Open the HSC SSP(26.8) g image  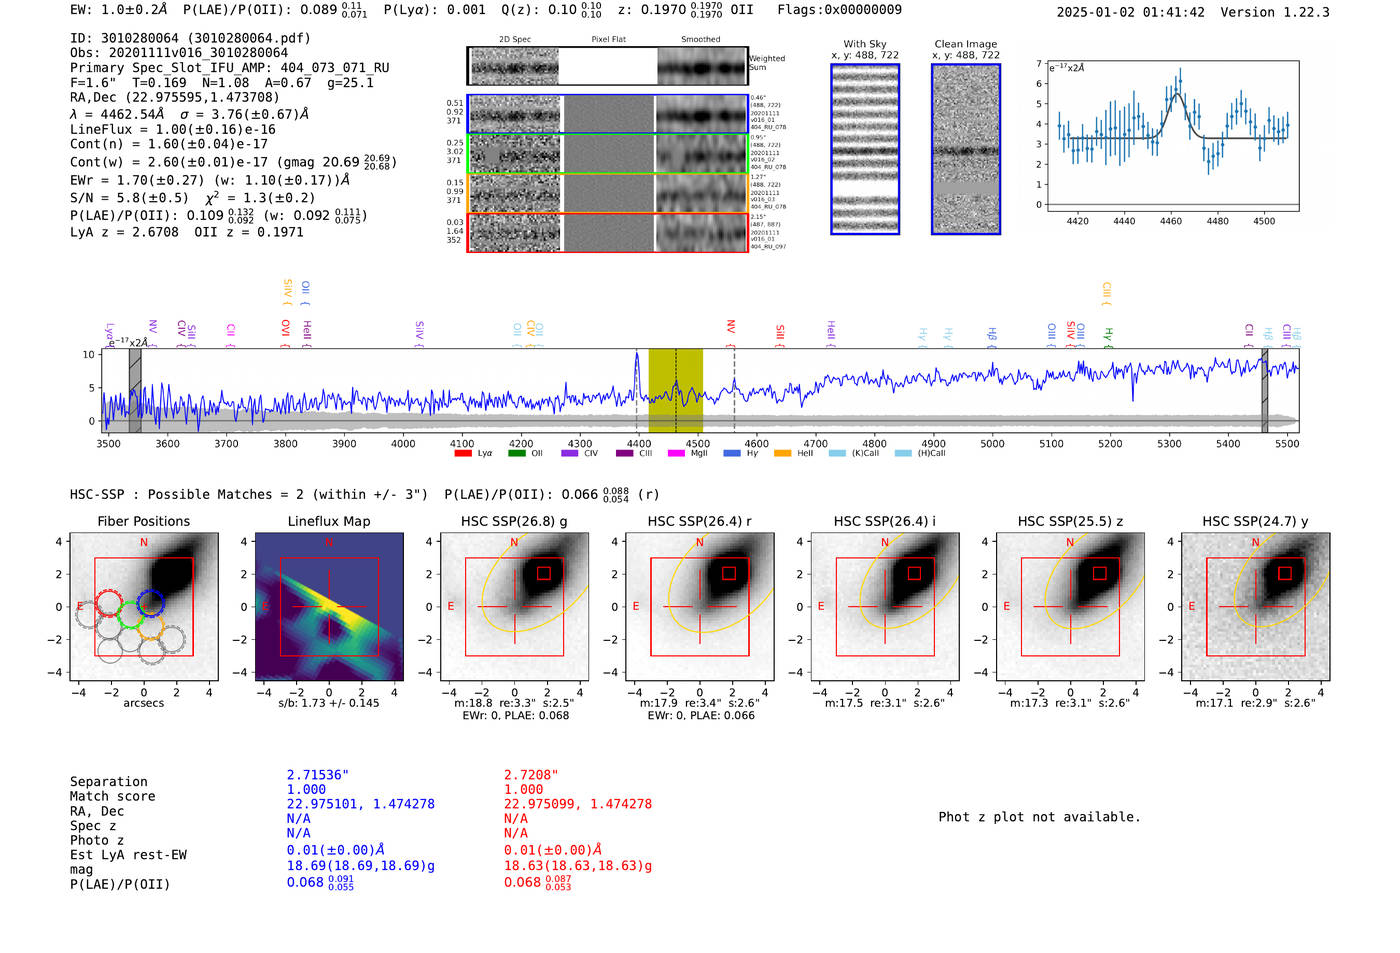514,606
